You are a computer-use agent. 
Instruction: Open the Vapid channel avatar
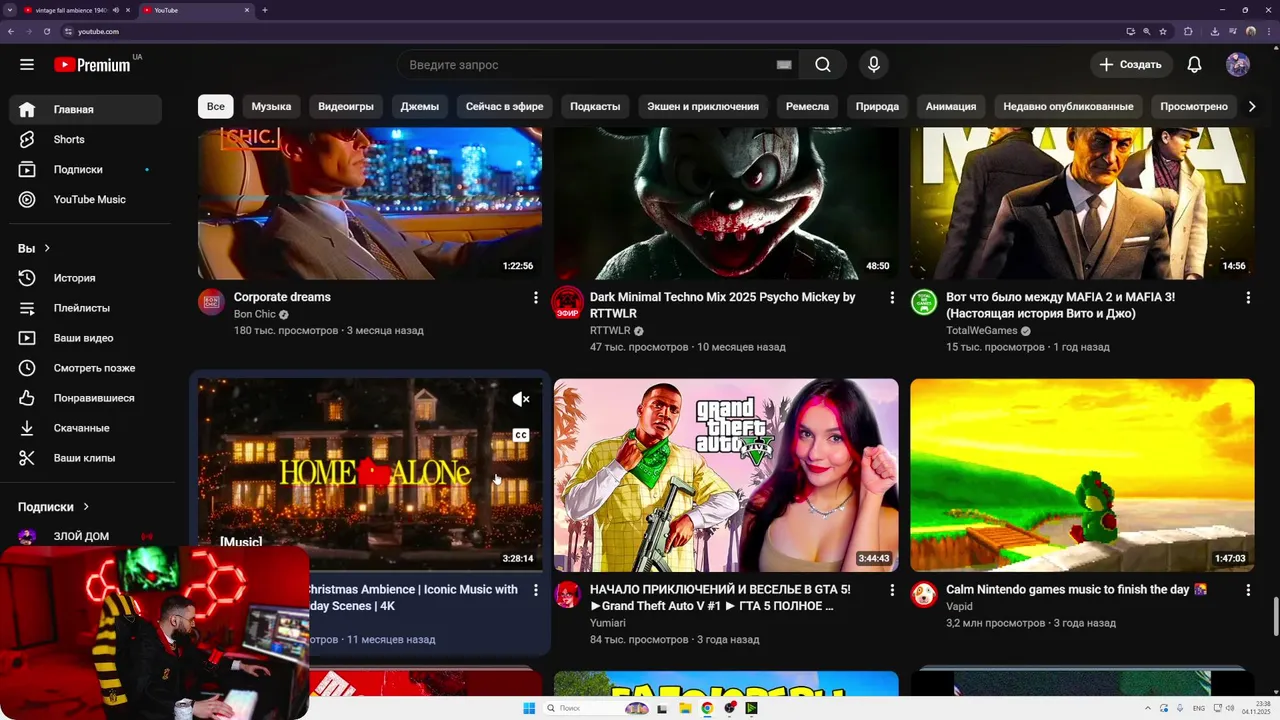(923, 594)
